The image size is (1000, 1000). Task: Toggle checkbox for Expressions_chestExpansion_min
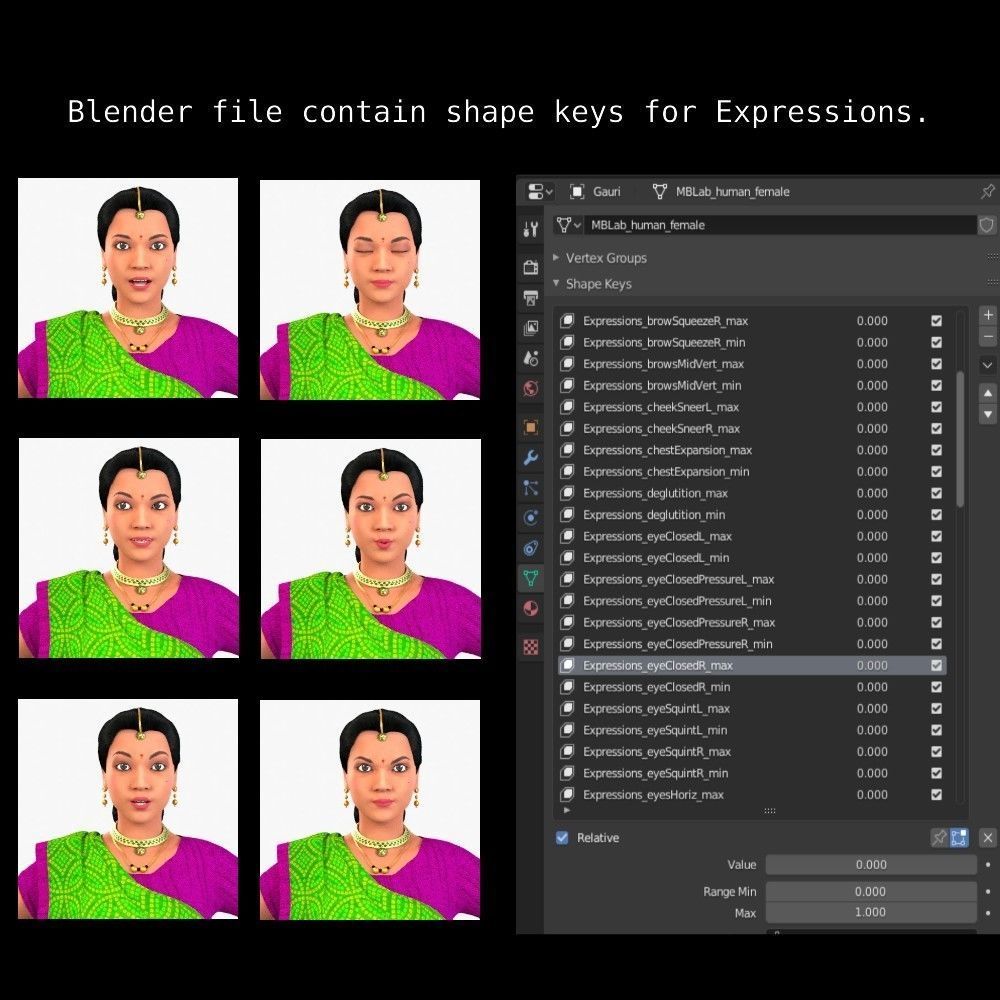pyautogui.click(x=936, y=471)
